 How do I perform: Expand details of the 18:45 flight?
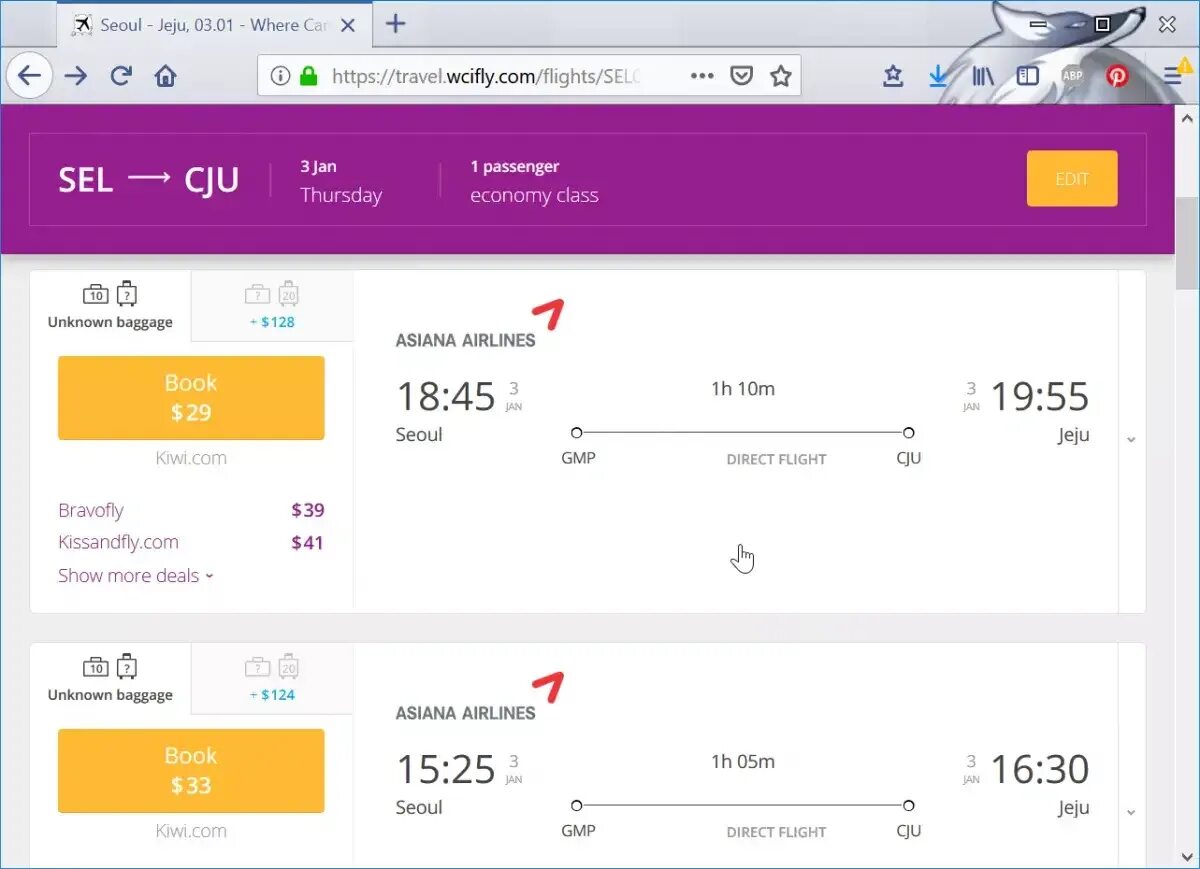click(1131, 440)
